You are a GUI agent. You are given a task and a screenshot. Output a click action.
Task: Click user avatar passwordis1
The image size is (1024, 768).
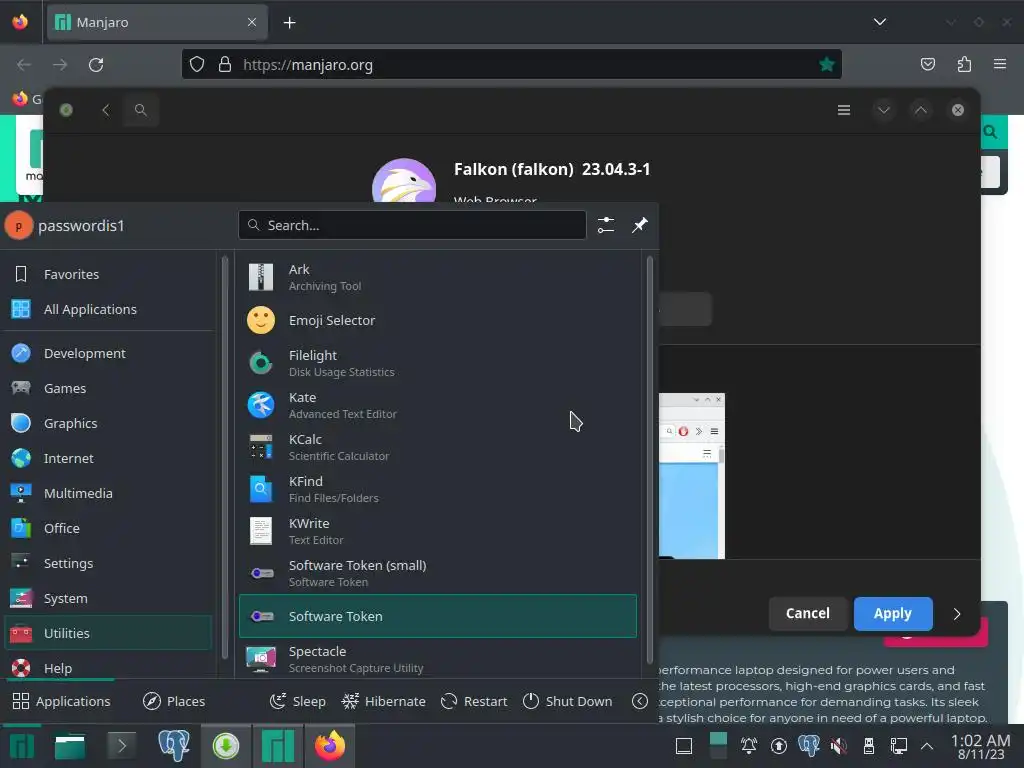click(19, 226)
